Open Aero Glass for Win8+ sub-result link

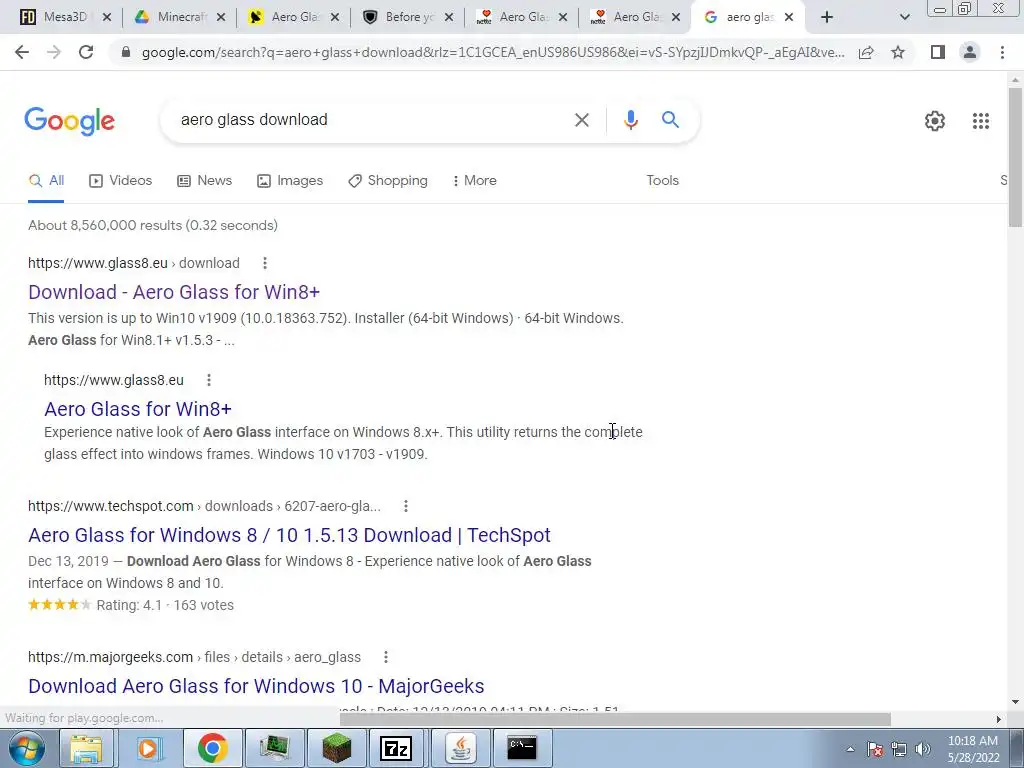point(138,409)
